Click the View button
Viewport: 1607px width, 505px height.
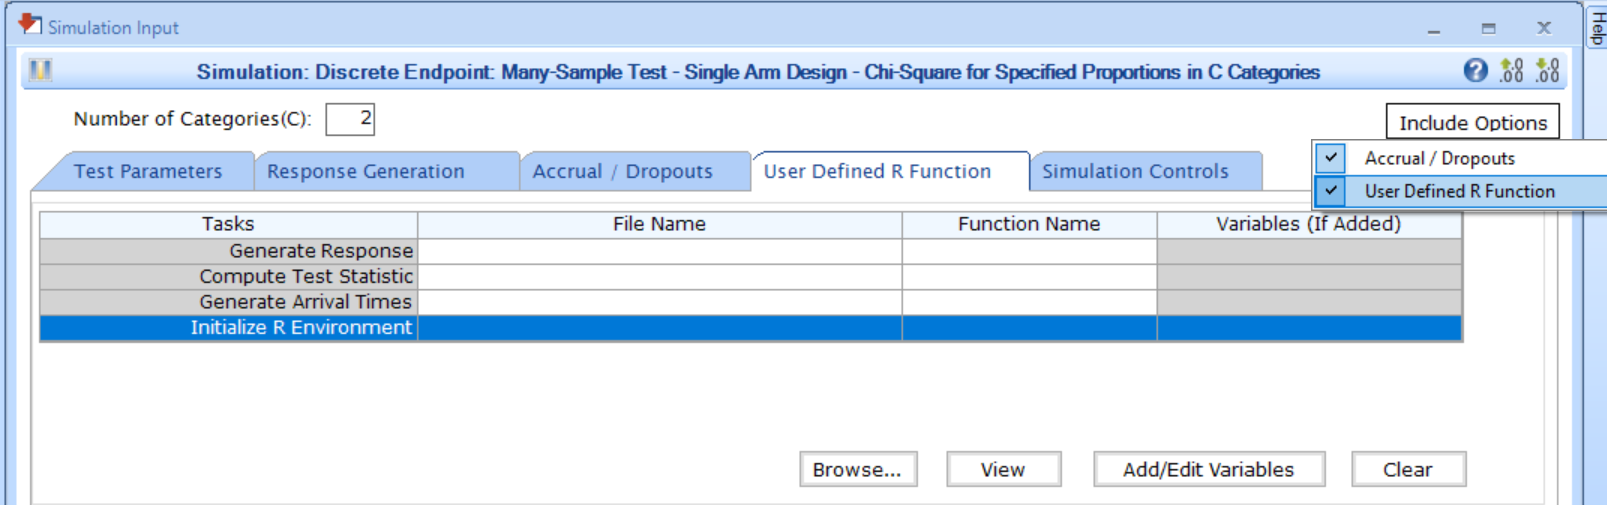tap(1003, 469)
